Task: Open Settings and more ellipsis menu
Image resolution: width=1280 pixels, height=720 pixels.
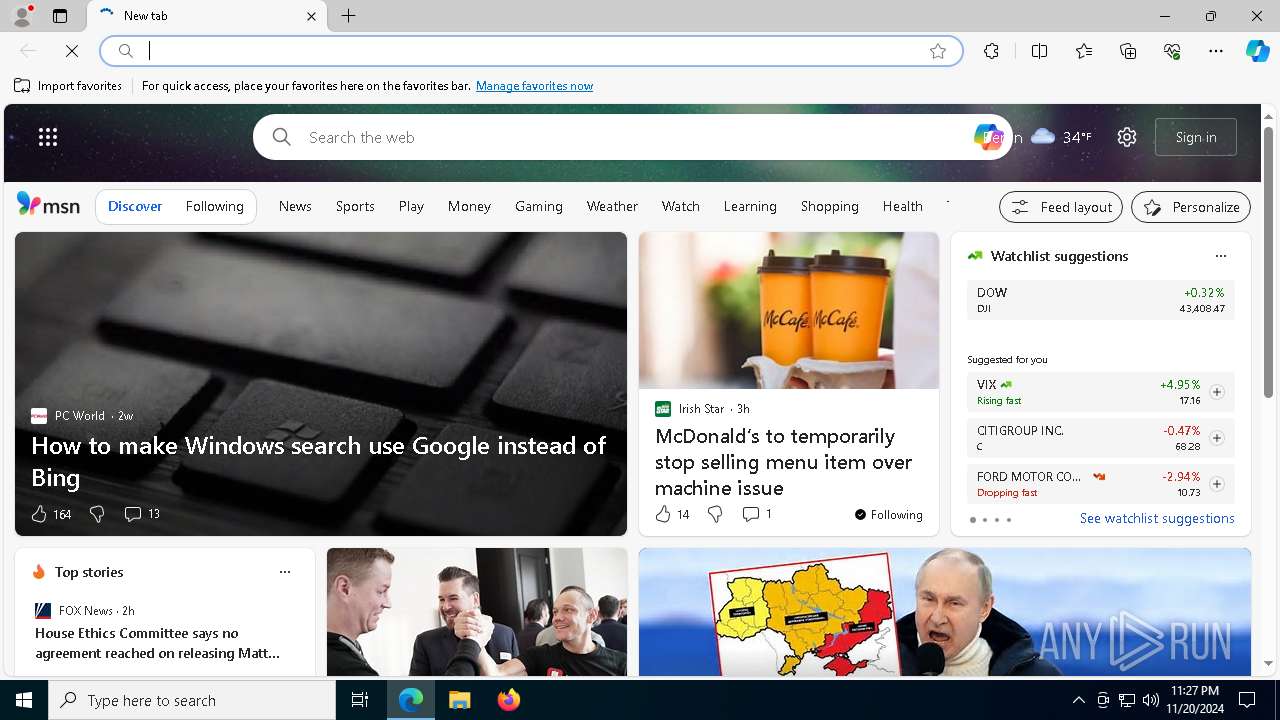Action: (x=1216, y=51)
